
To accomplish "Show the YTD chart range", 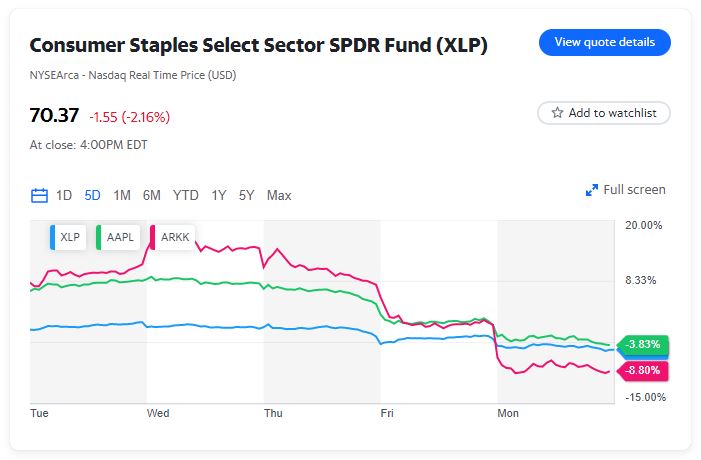I will [x=185, y=195].
